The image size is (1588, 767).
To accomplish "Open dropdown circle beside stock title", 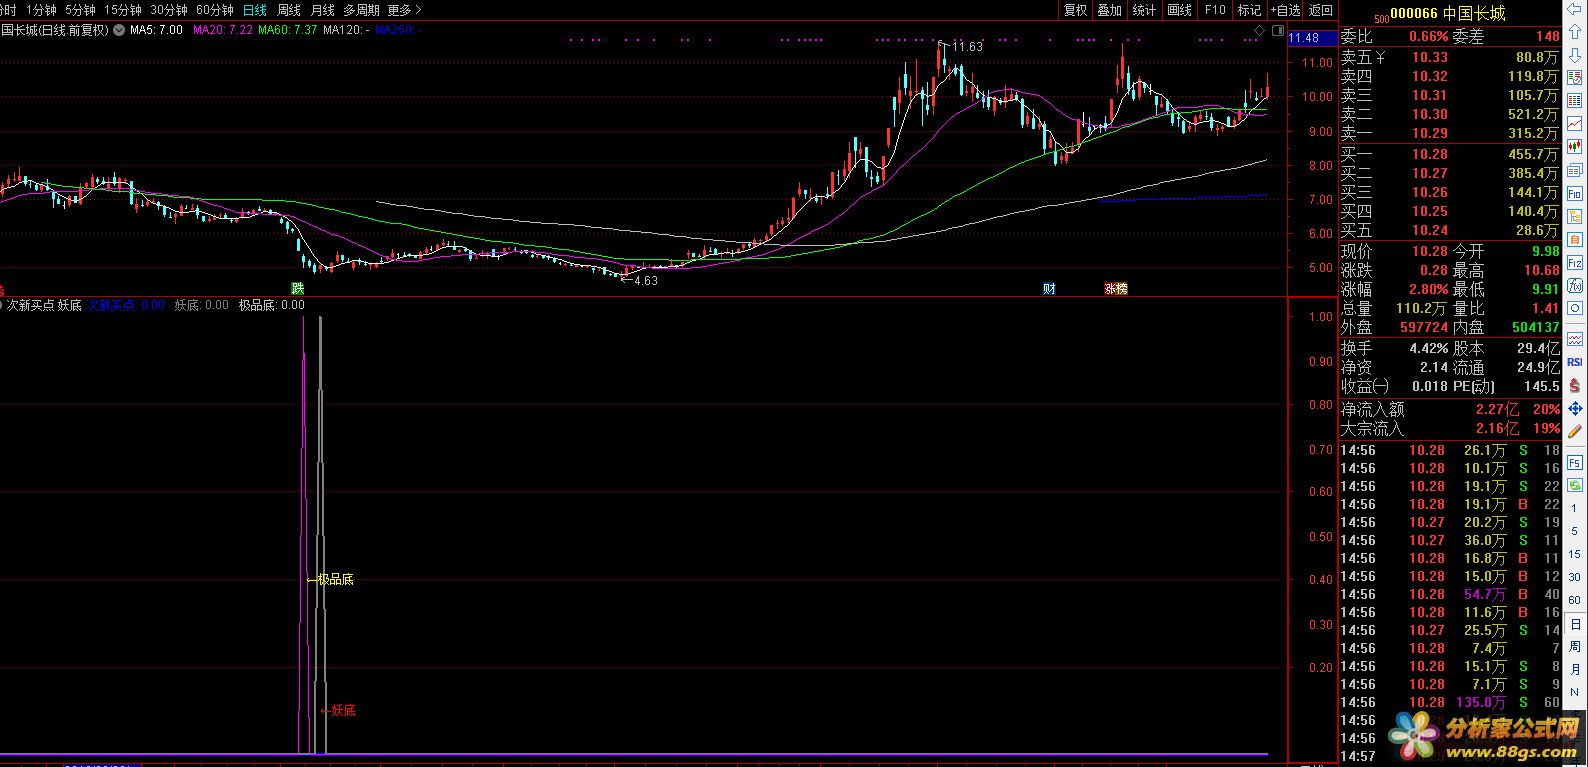I will pyautogui.click(x=119, y=30).
